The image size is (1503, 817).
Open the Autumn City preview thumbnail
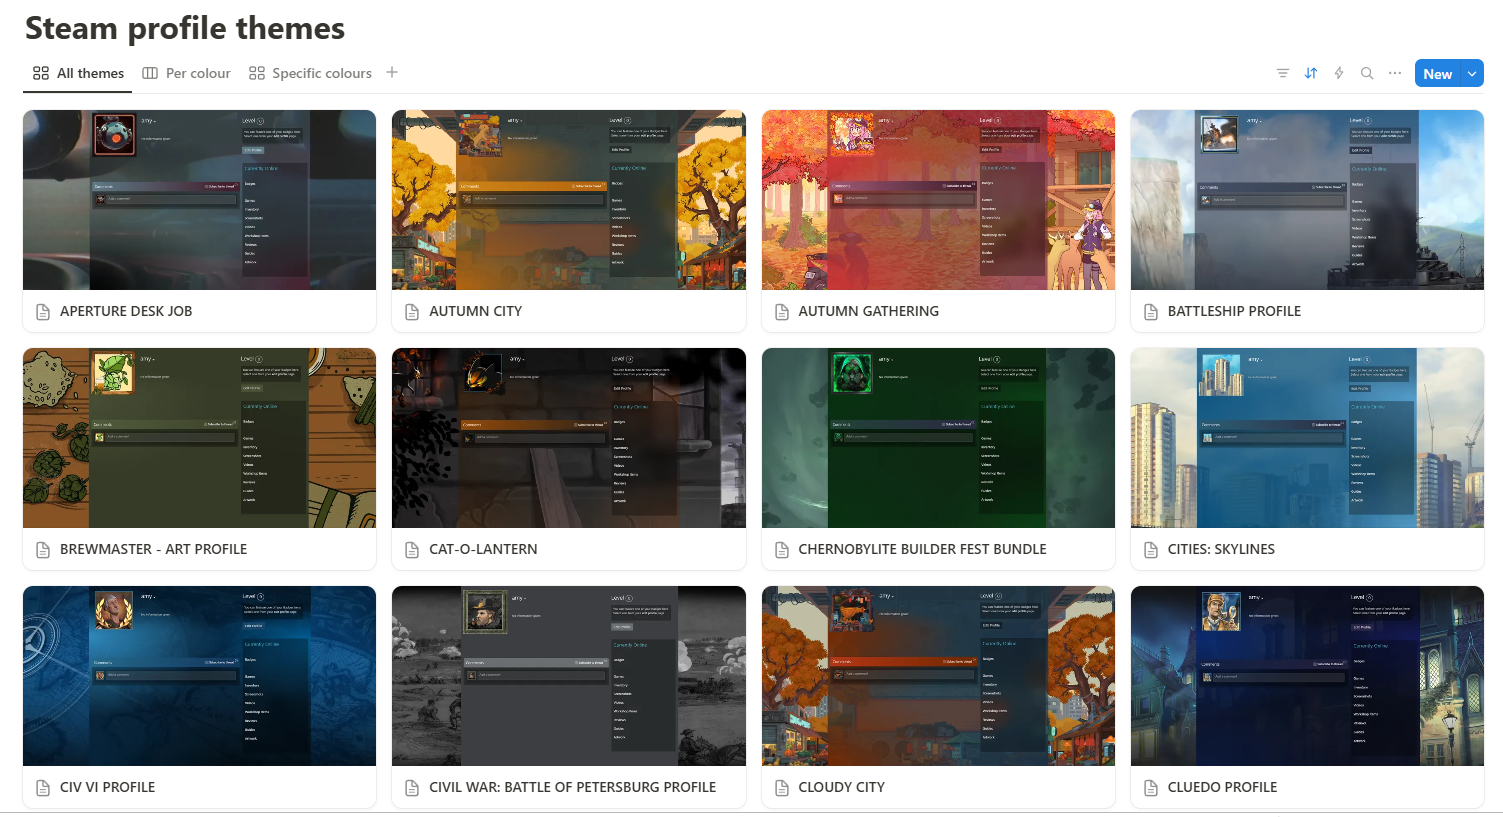point(569,200)
